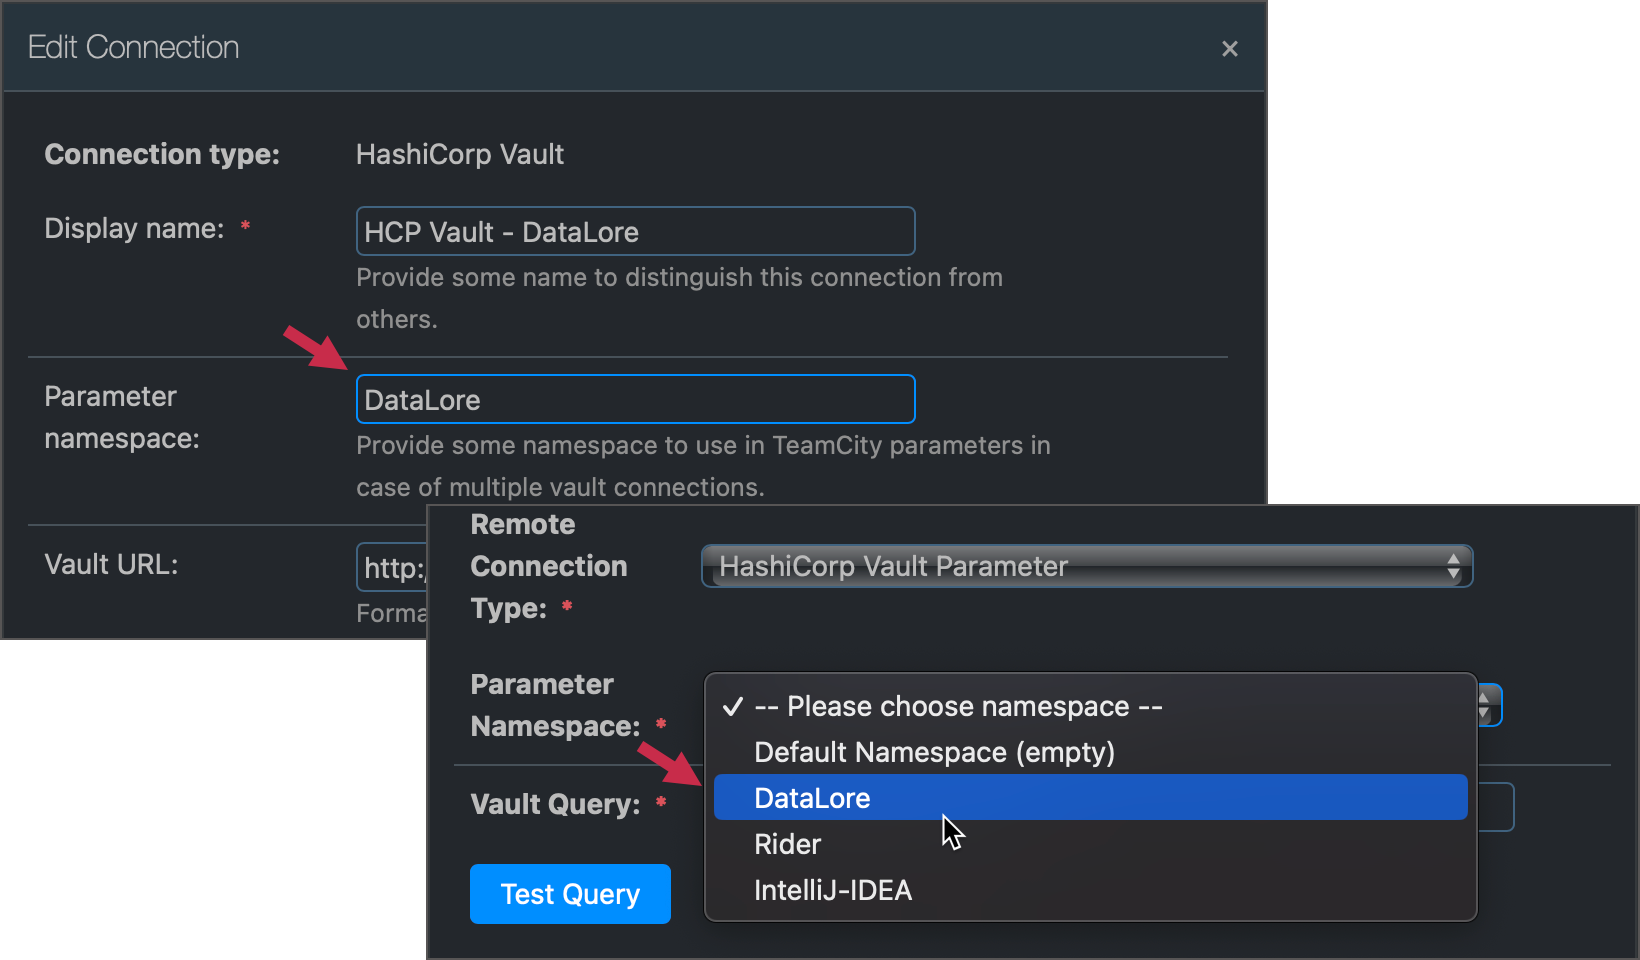Click the 'Vault Query:' label

(x=555, y=805)
